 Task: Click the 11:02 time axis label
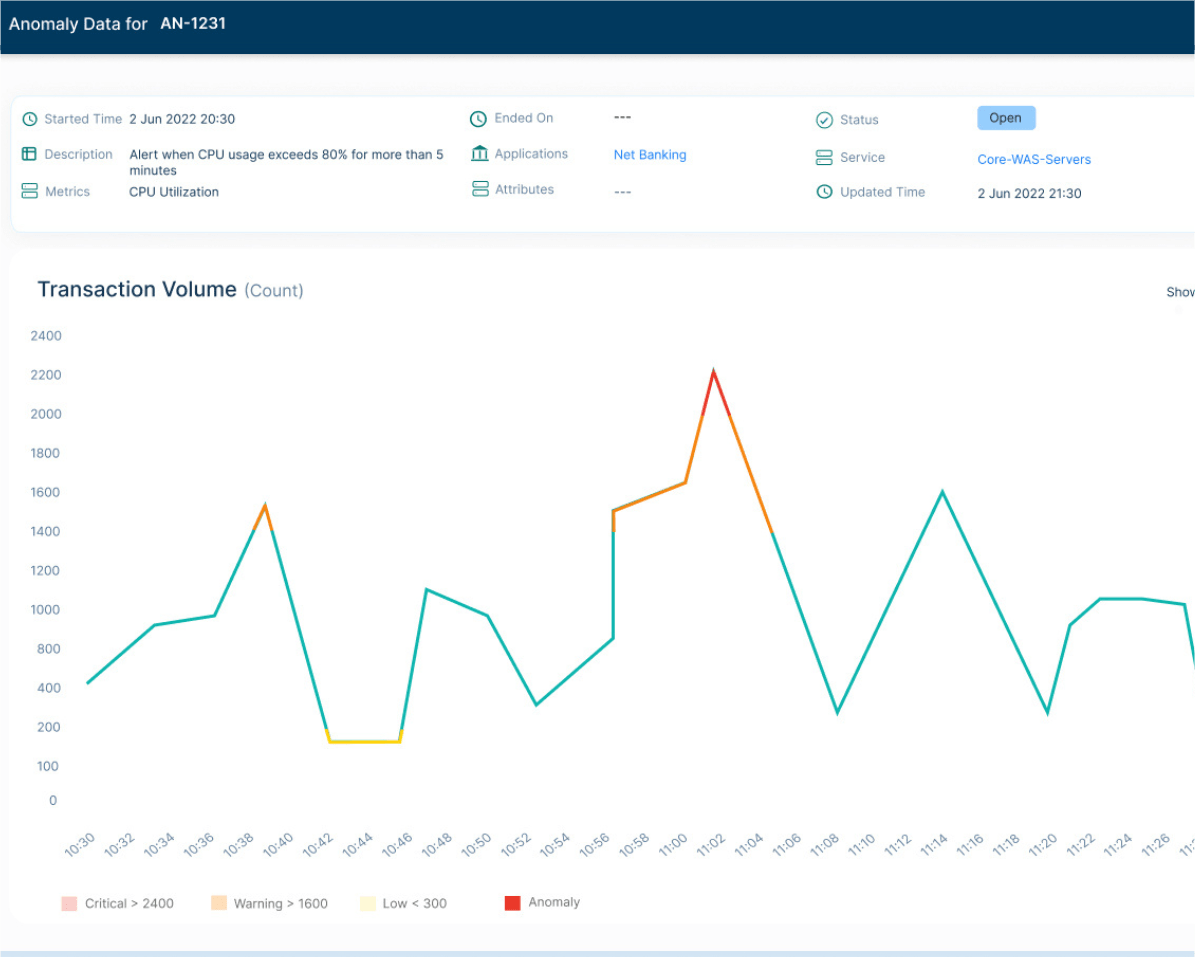pos(709,845)
